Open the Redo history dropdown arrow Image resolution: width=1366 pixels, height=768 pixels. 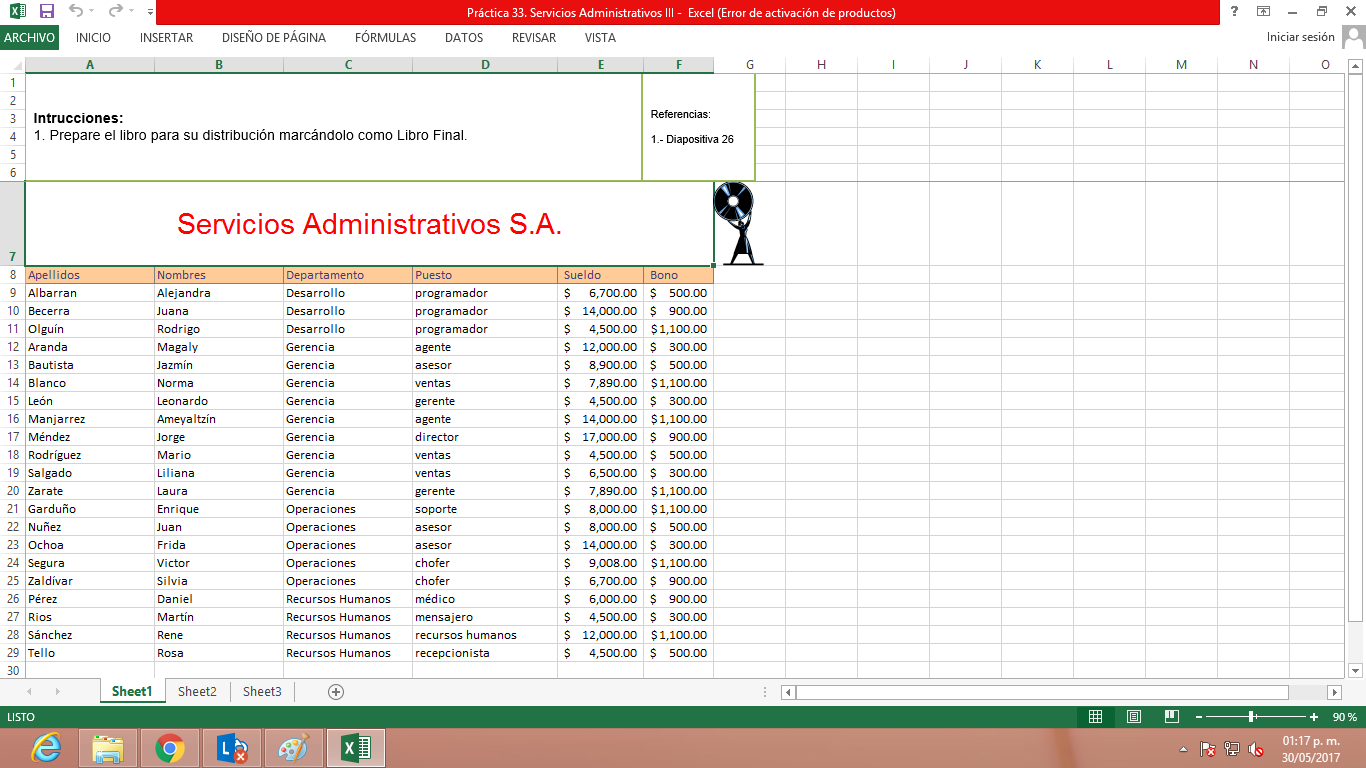130,12
